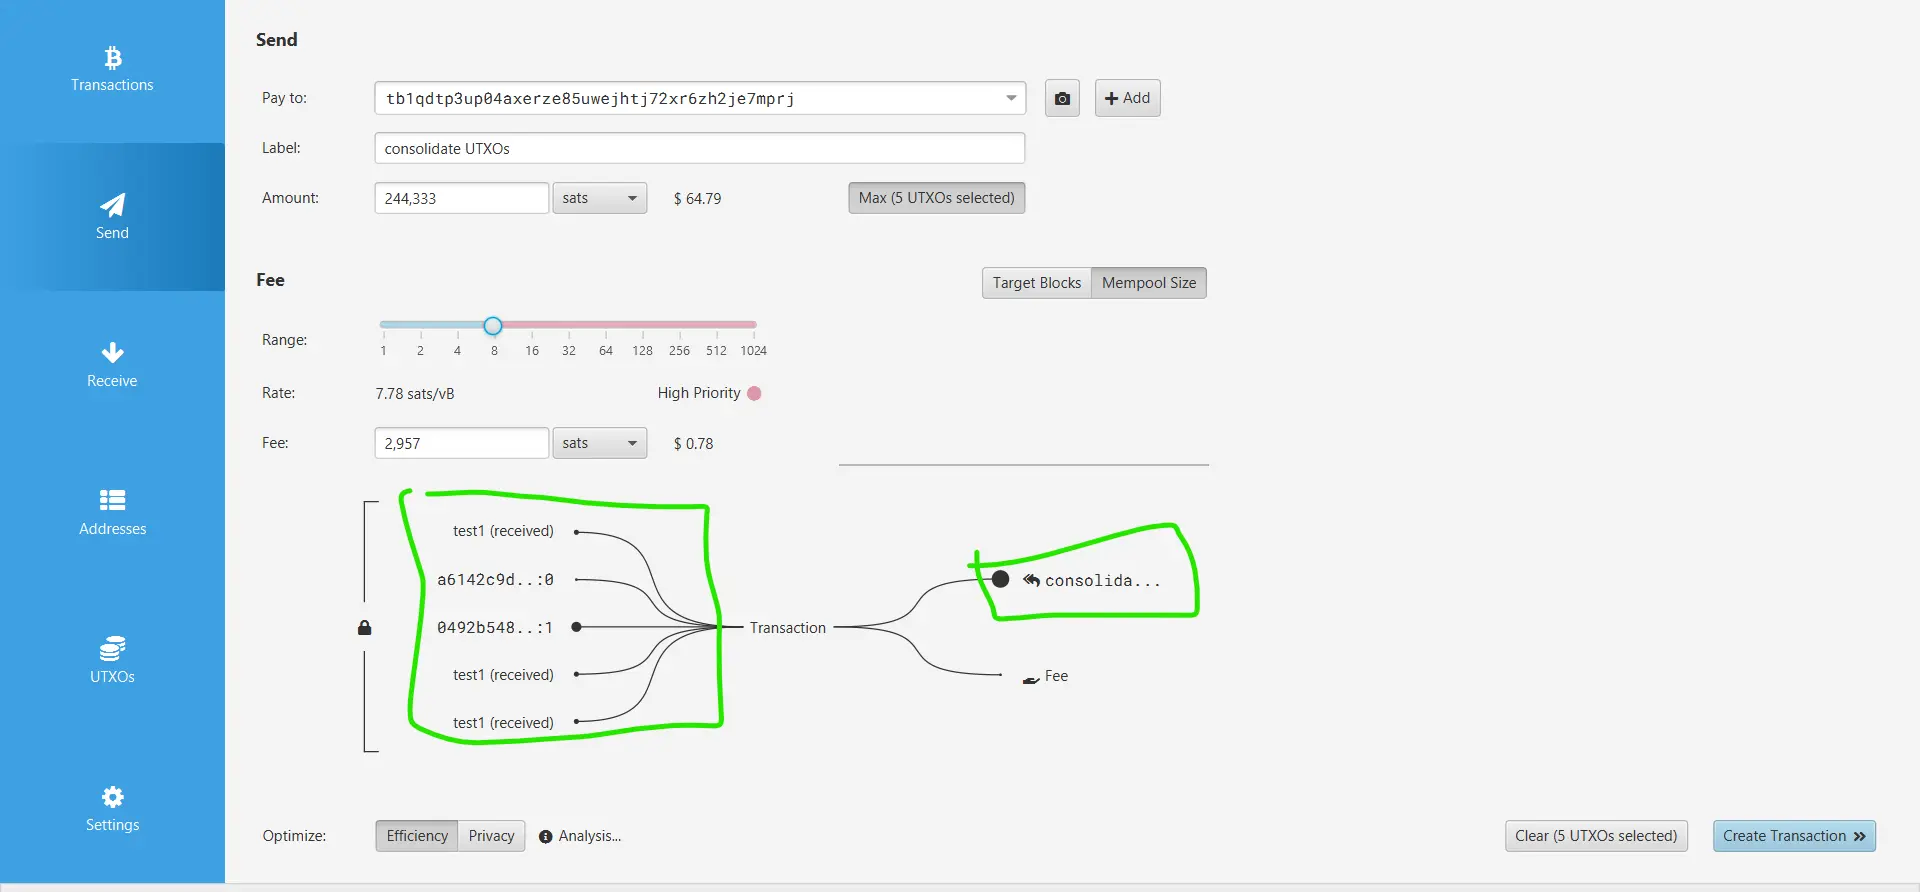1920x892 pixels.
Task: Open the UTXOs coins icon
Action: (x=112, y=648)
